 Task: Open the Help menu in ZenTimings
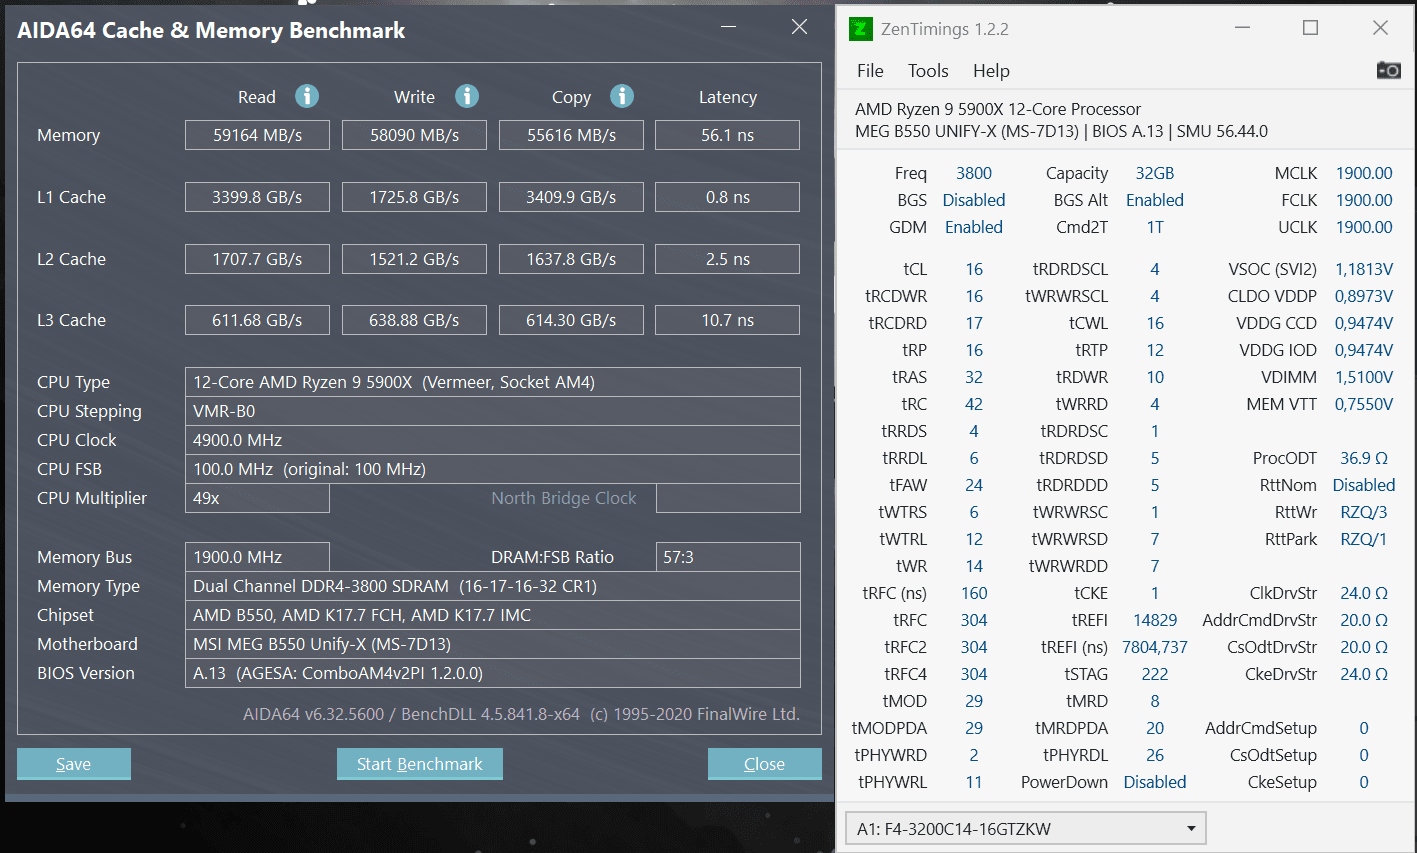point(991,71)
